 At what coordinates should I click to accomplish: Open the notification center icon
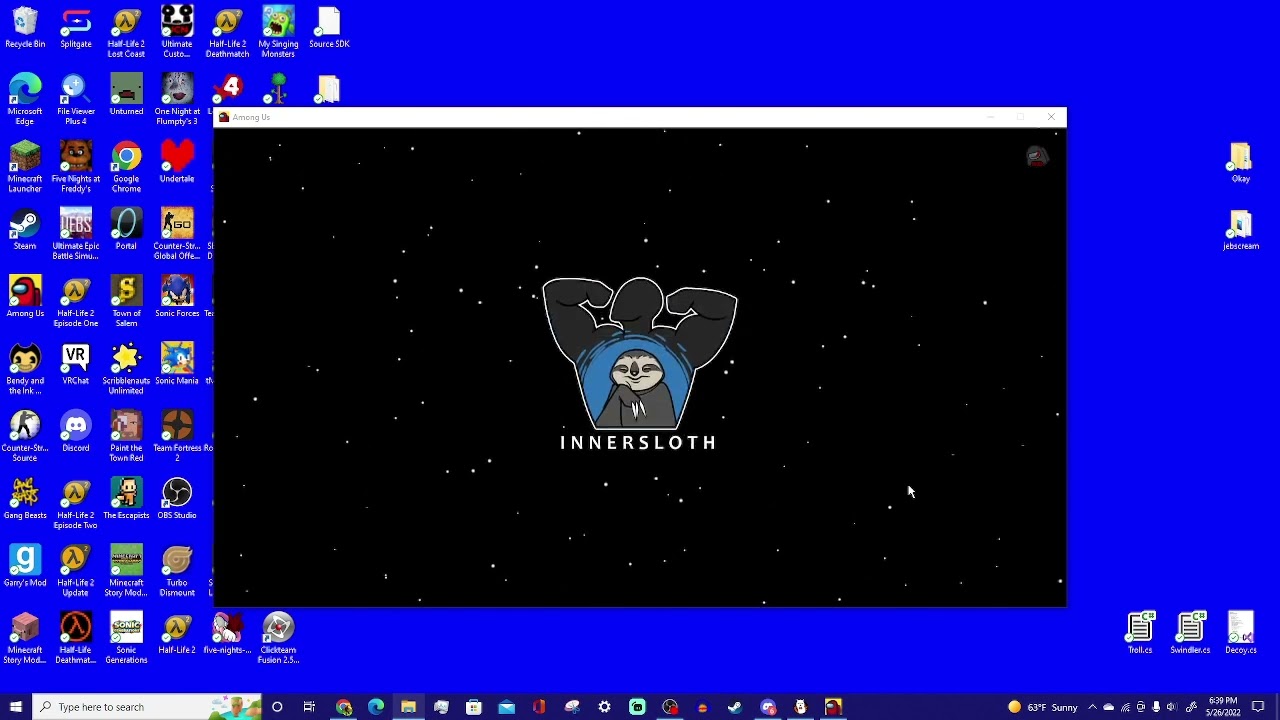click(x=1258, y=707)
